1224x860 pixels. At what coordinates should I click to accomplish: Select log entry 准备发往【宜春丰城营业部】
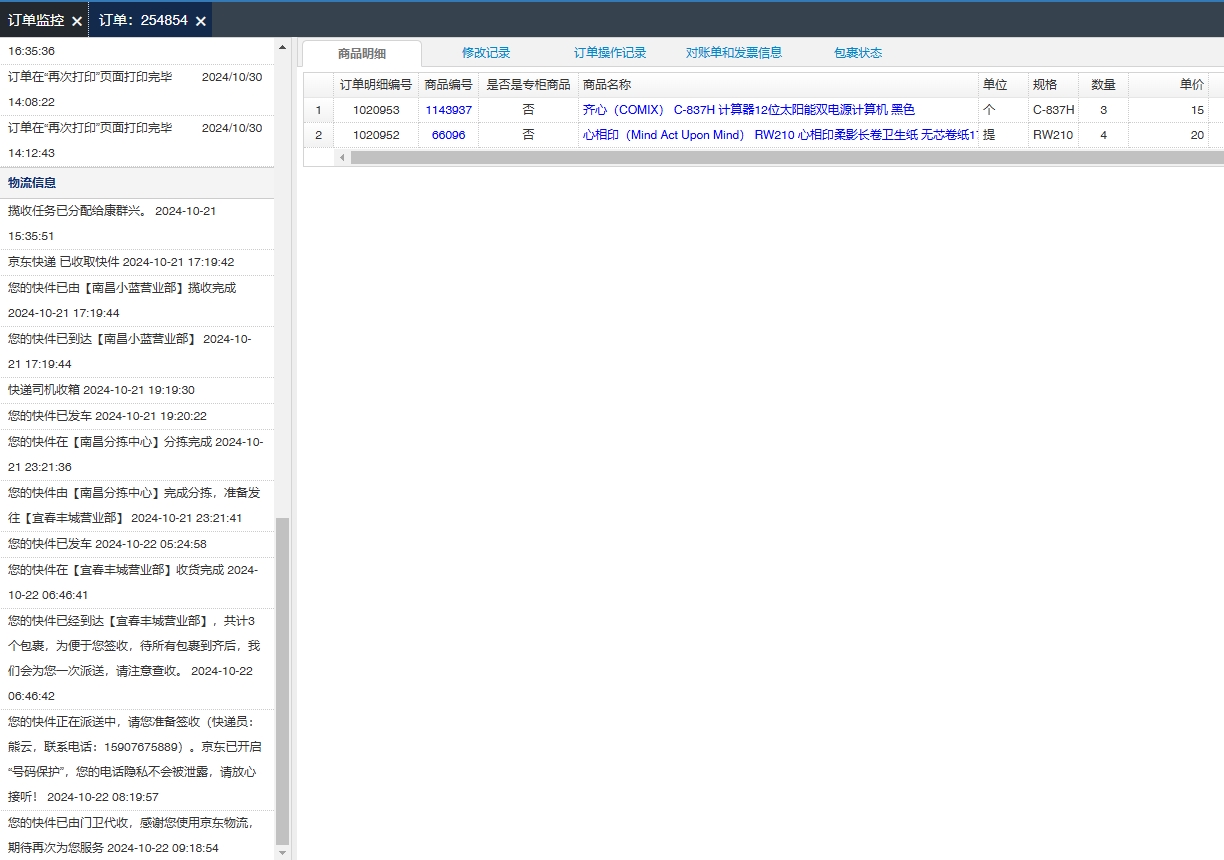pyautogui.click(x=137, y=505)
